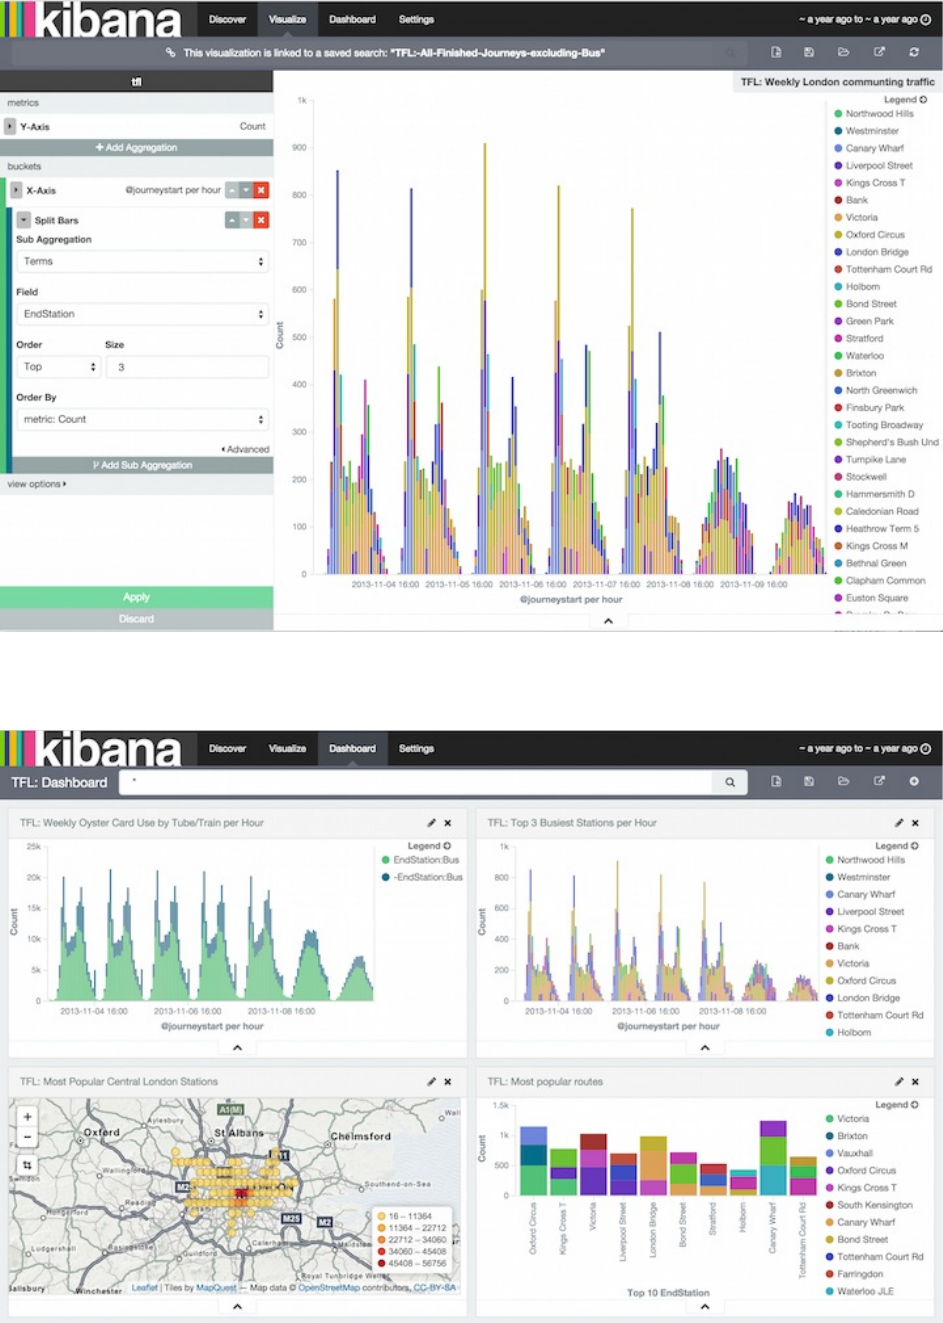Toggle the Legend in Weekly Oyster Card panel
The height and width of the screenshot is (1323, 943).
429,846
